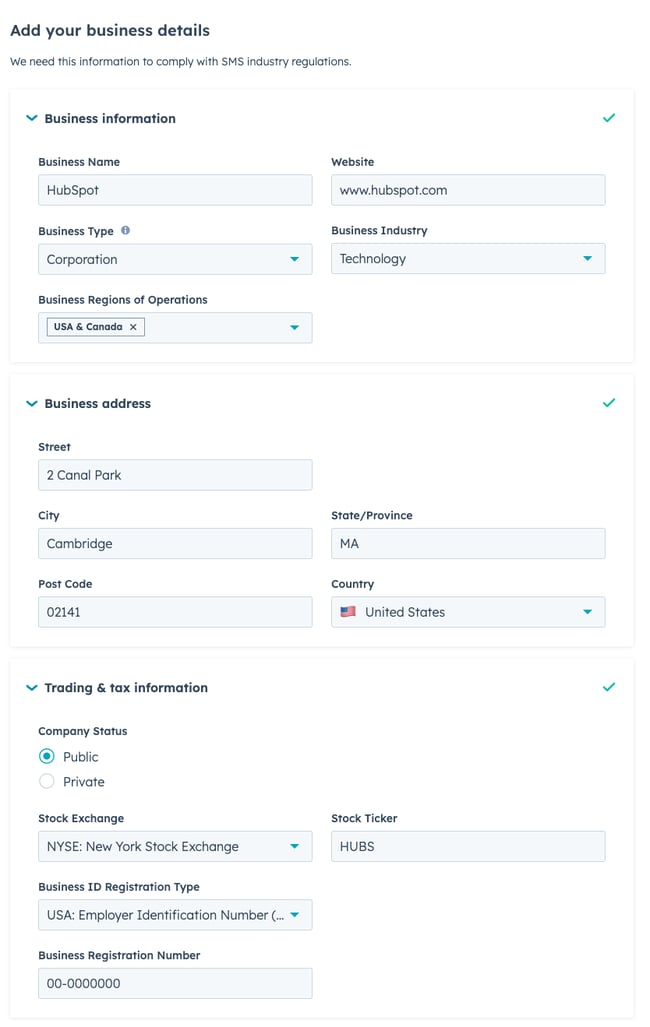The image size is (650, 1027).
Task: Open the Stock Exchange dropdown
Action: [x=175, y=846]
